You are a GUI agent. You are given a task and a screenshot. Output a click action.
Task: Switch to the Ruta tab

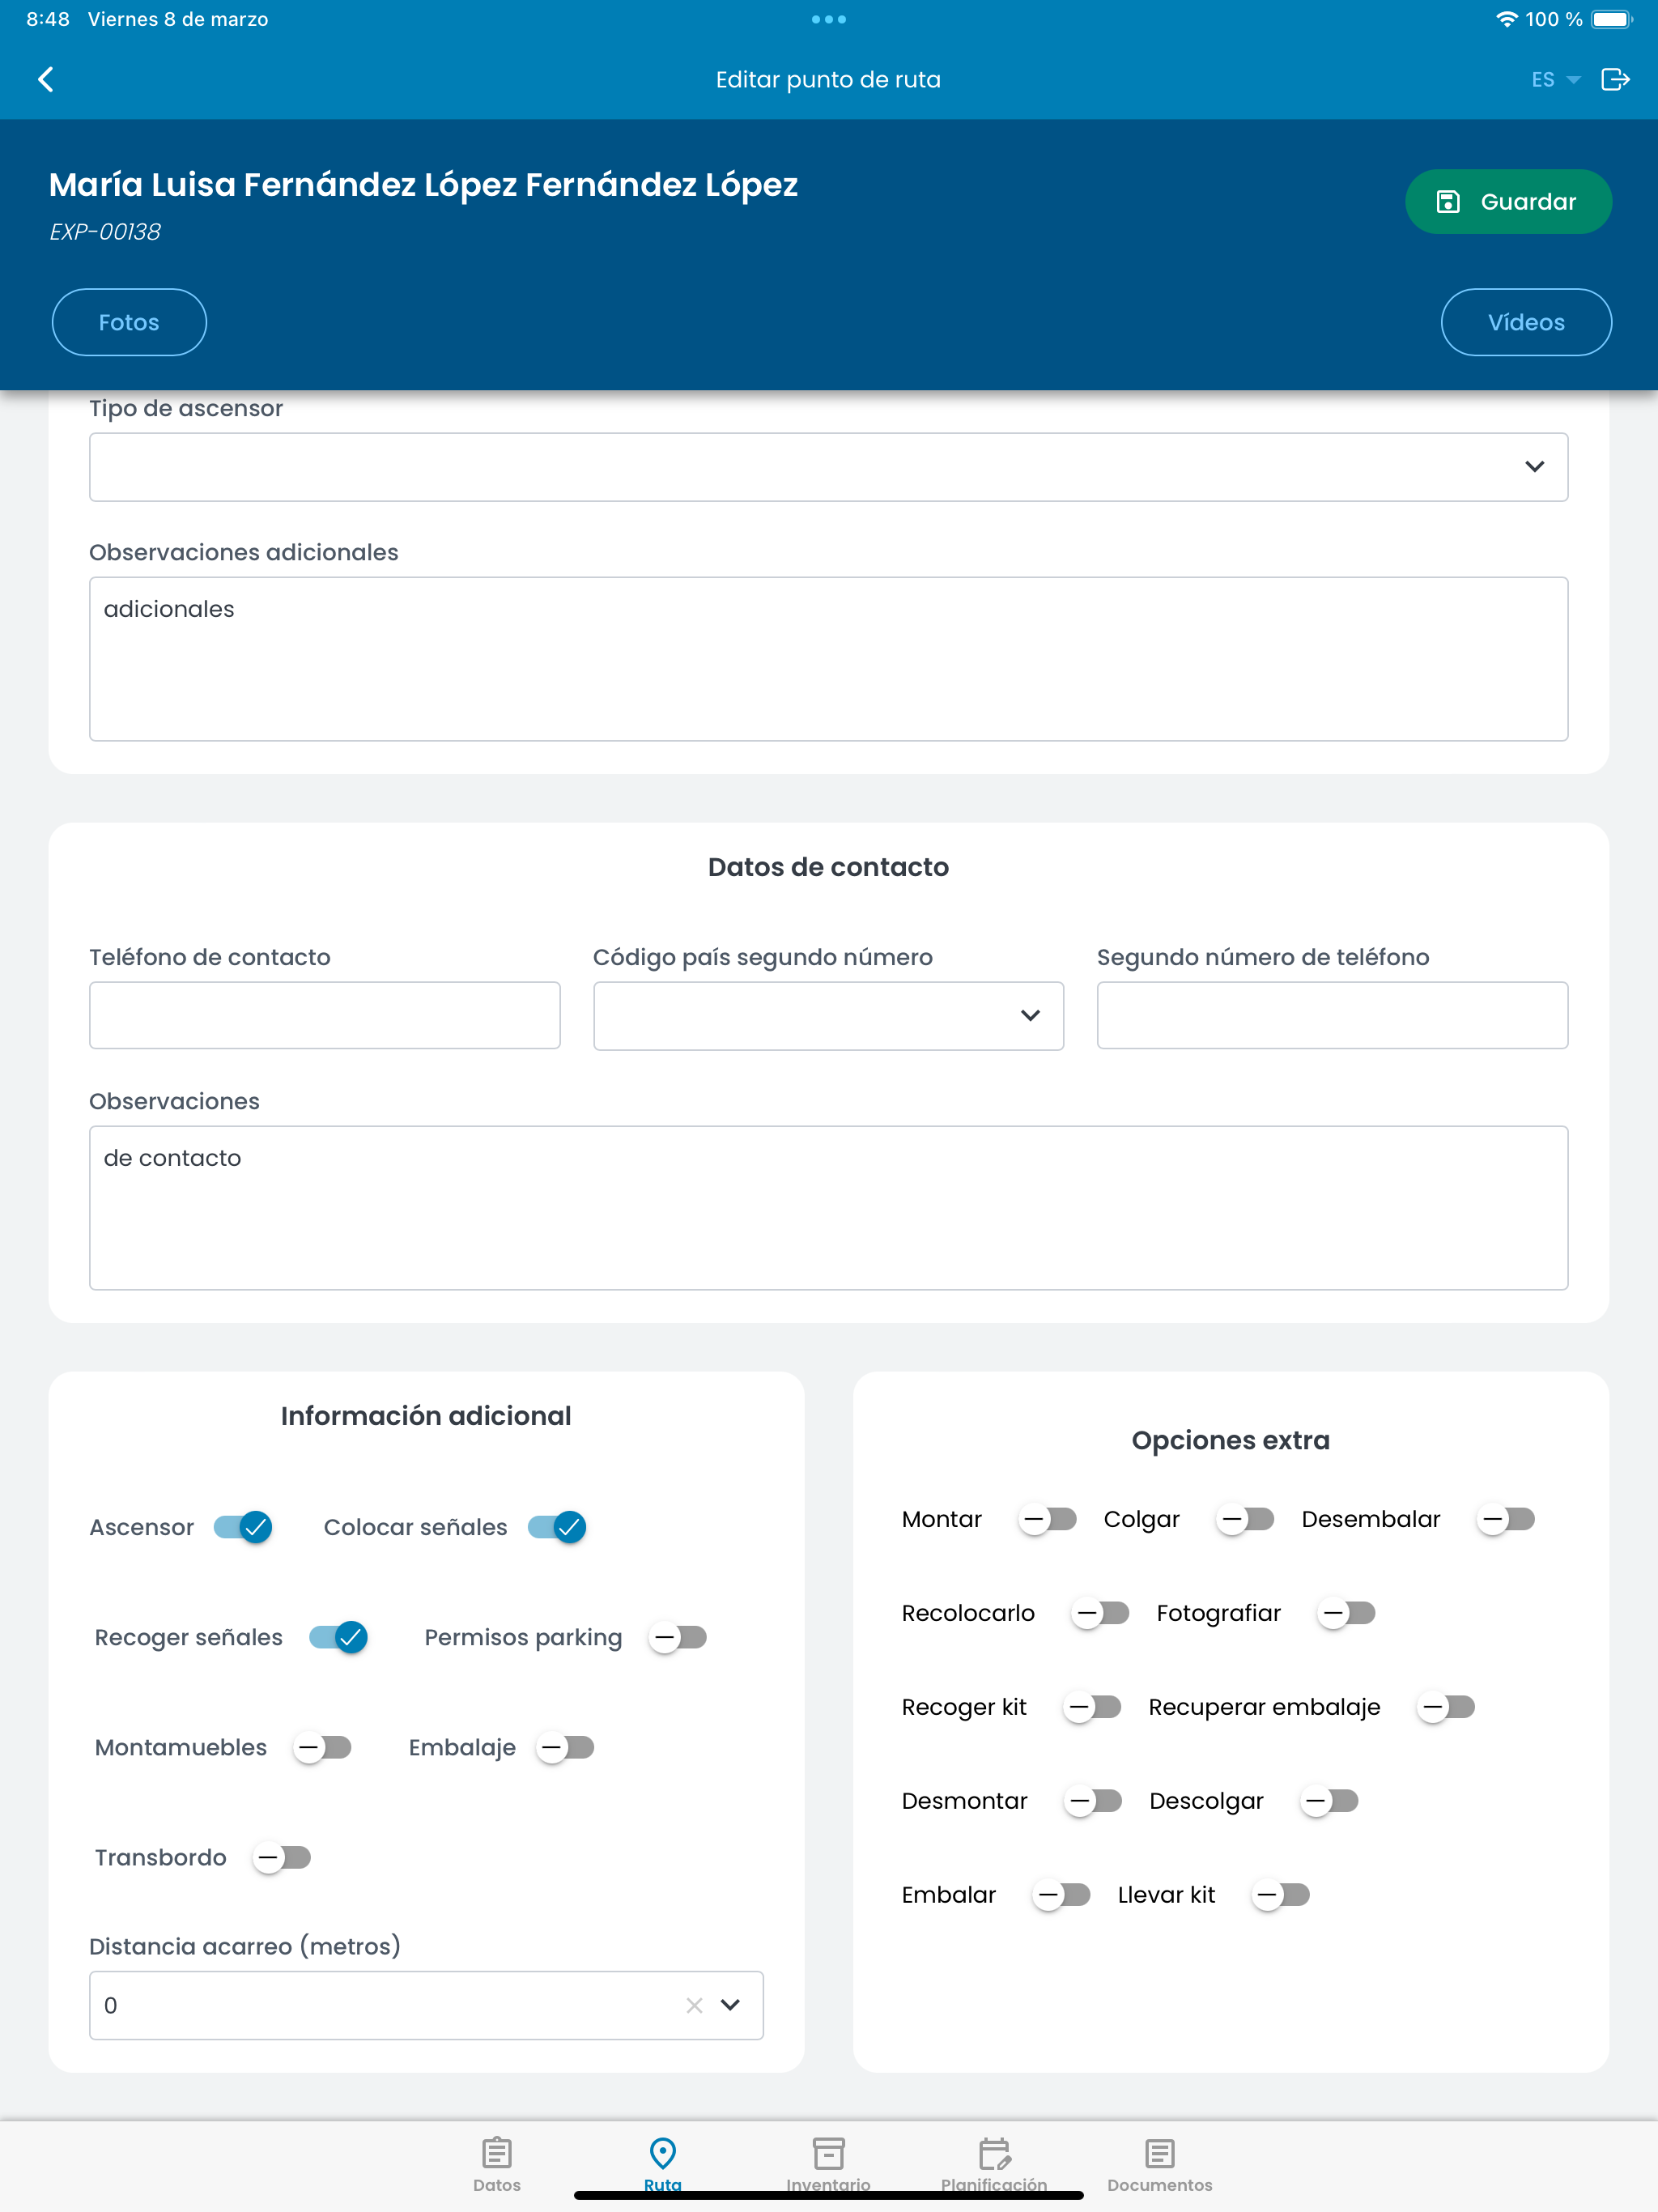coord(663,2165)
